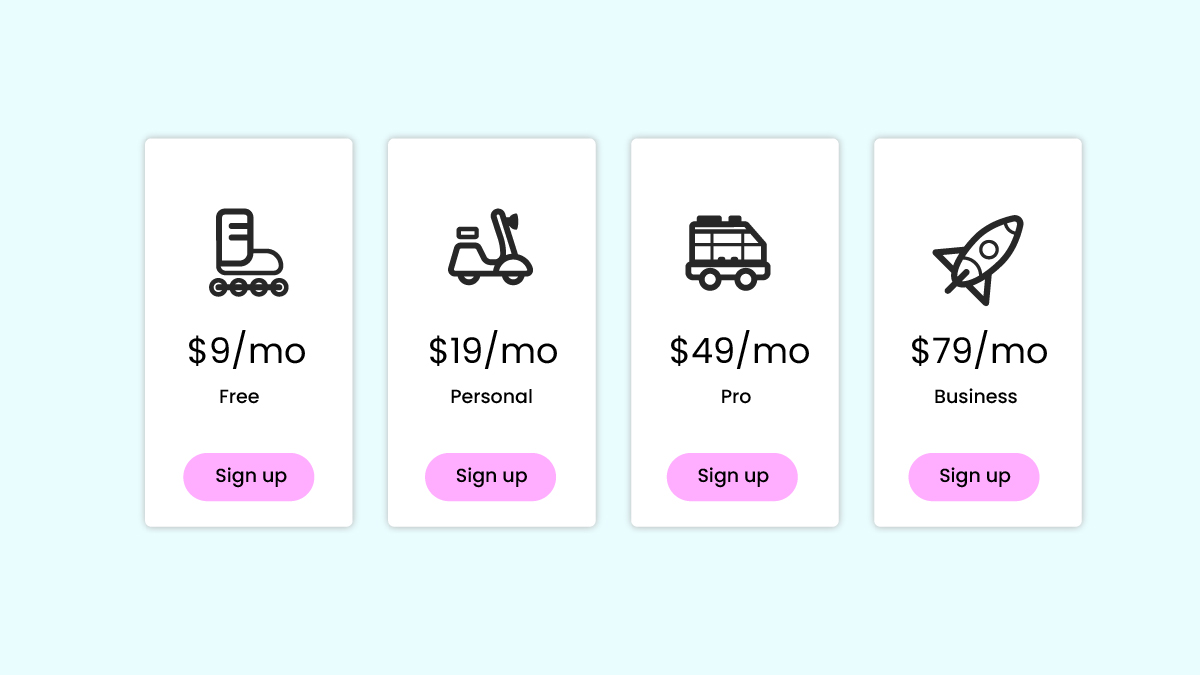This screenshot has width=1200, height=675.
Task: Click the Personal plan label
Action: pos(491,397)
